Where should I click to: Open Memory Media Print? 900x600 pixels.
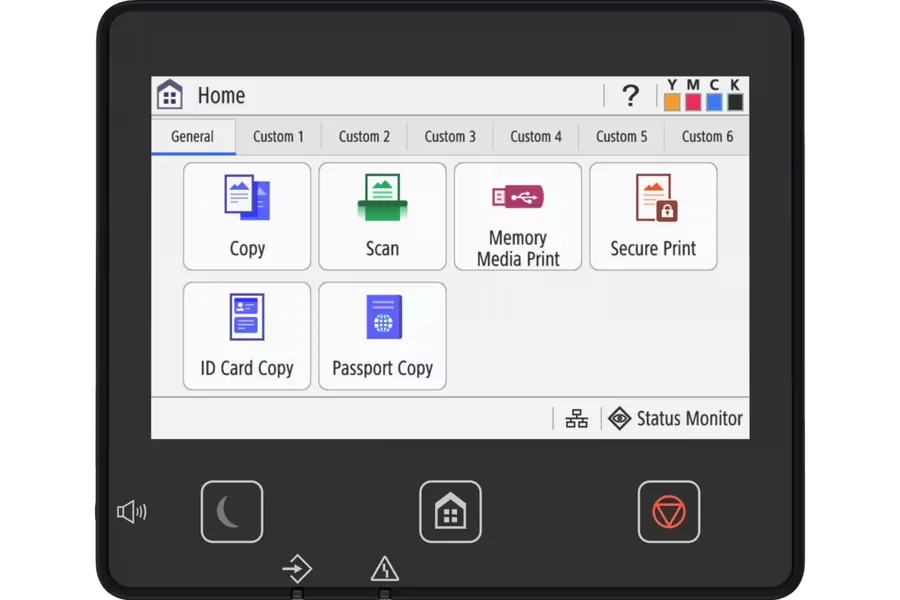tap(517, 217)
